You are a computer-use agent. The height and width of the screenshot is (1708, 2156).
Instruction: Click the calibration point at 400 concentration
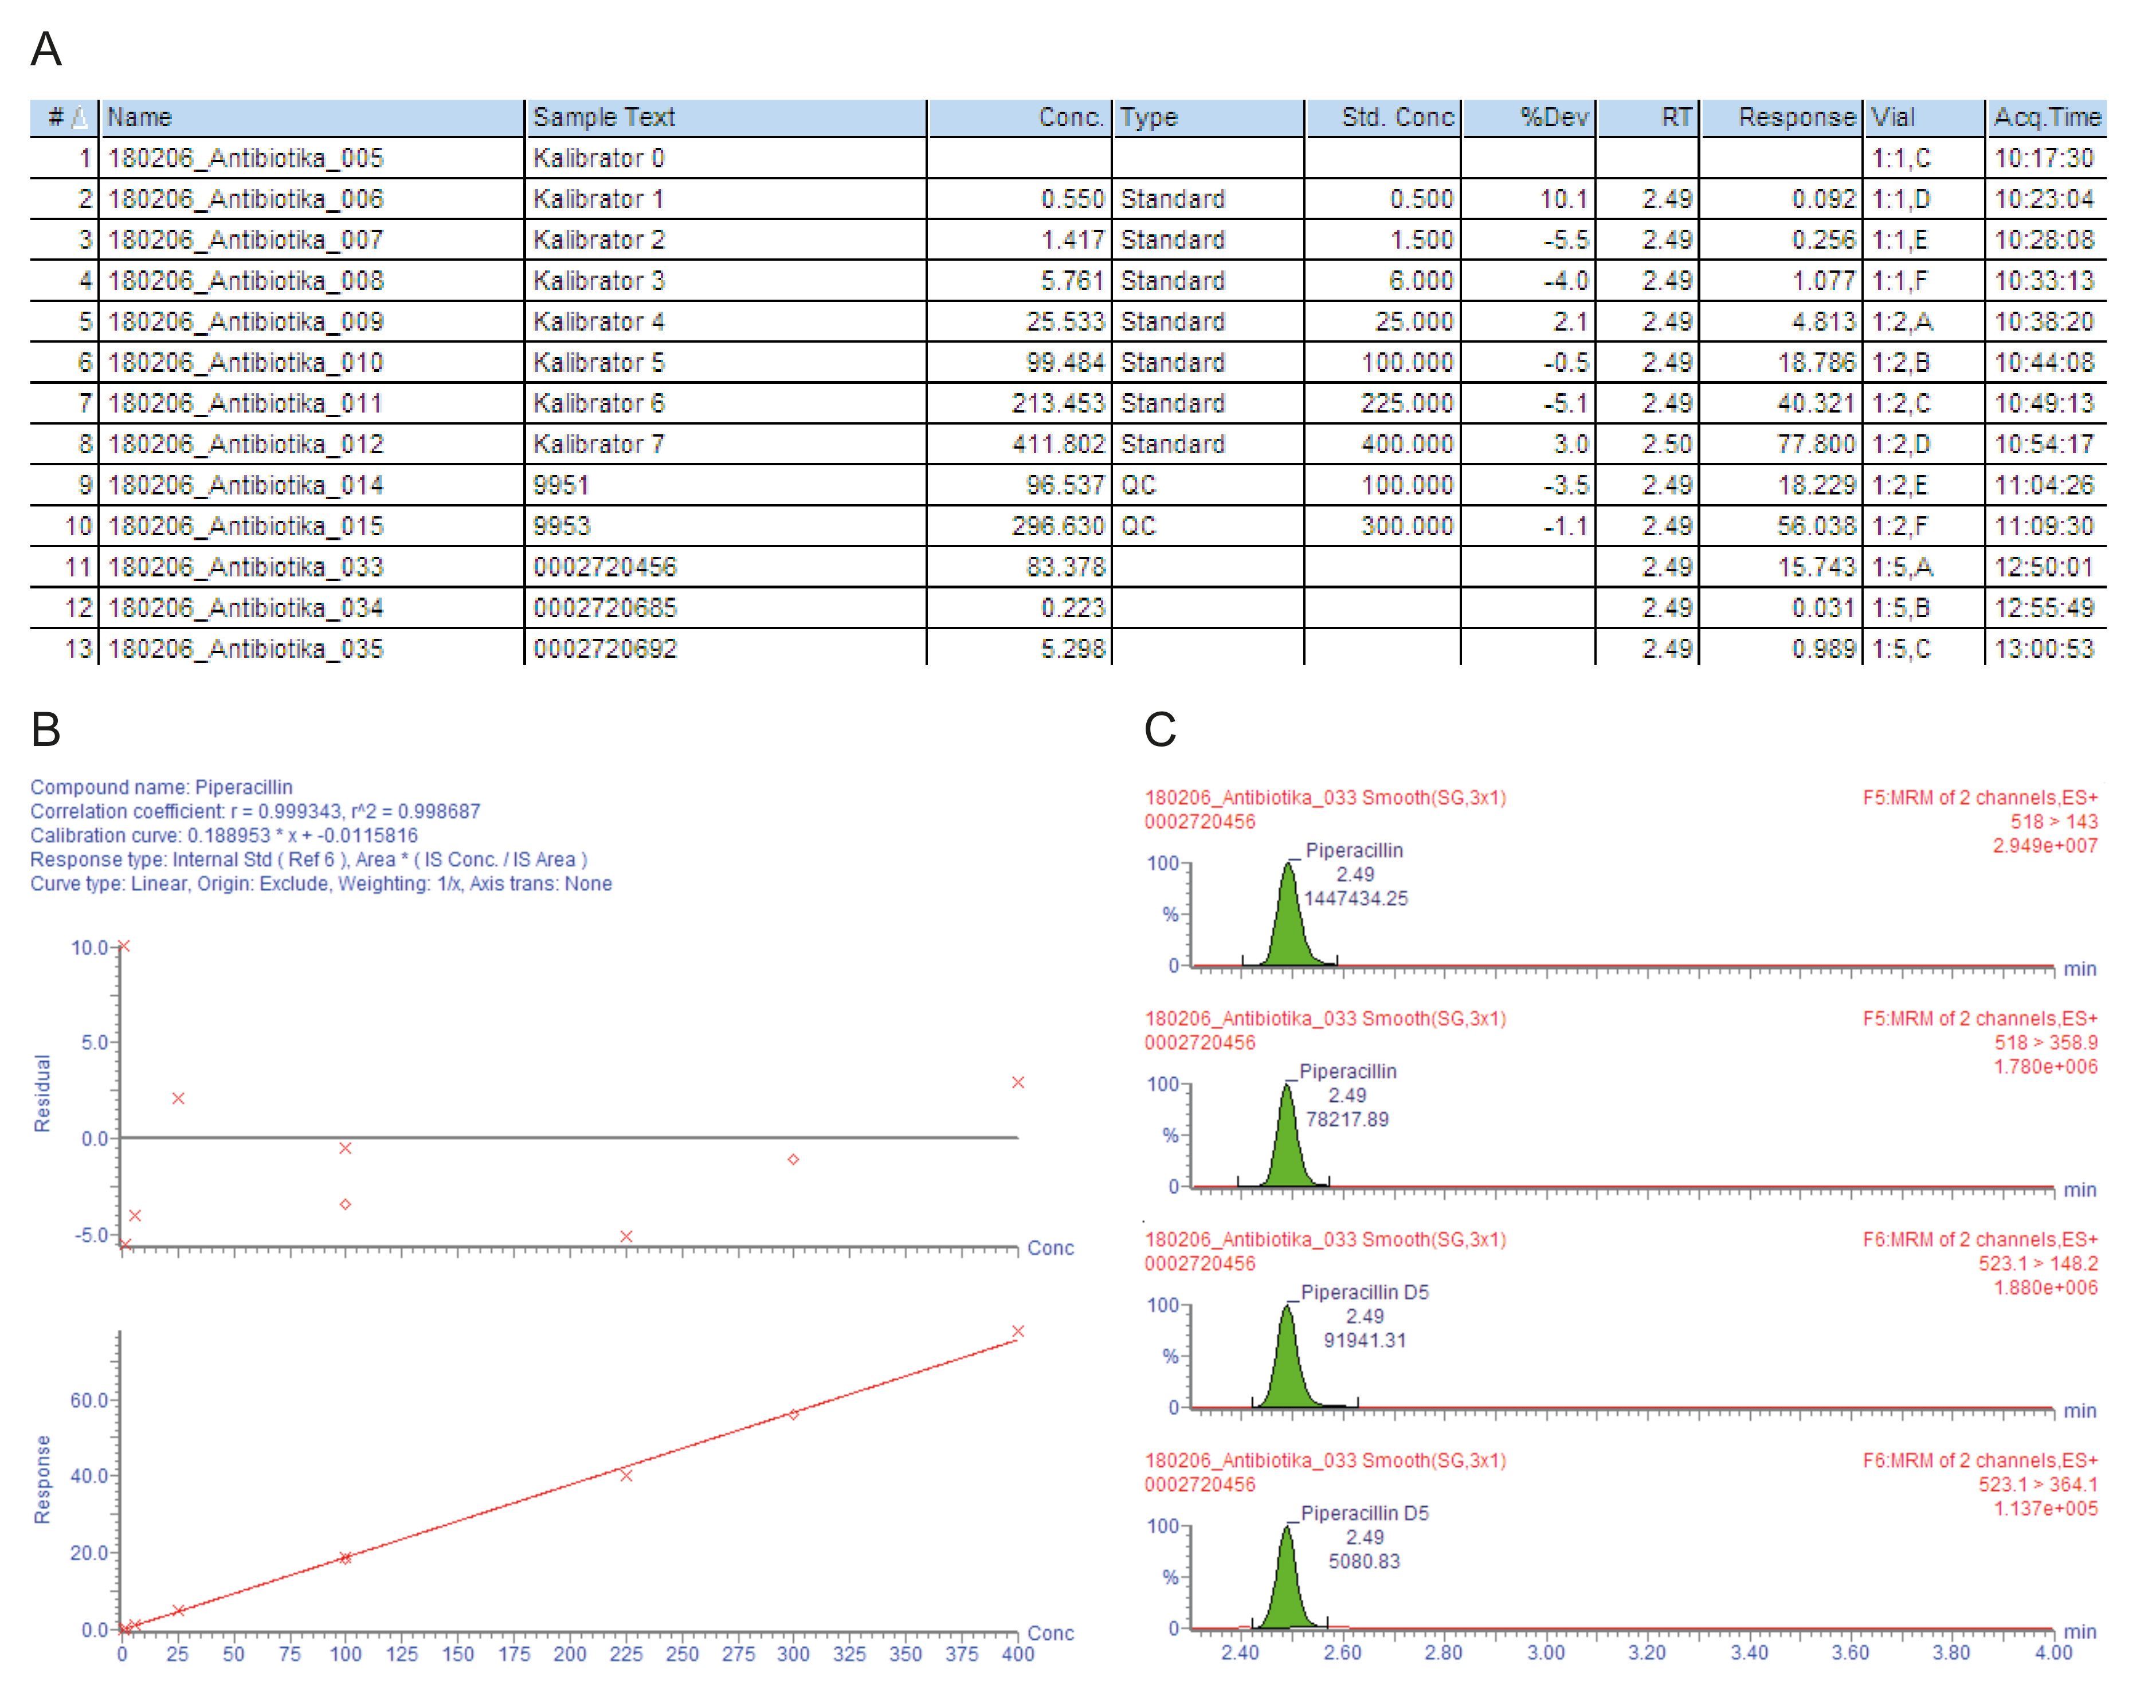[x=1018, y=1332]
